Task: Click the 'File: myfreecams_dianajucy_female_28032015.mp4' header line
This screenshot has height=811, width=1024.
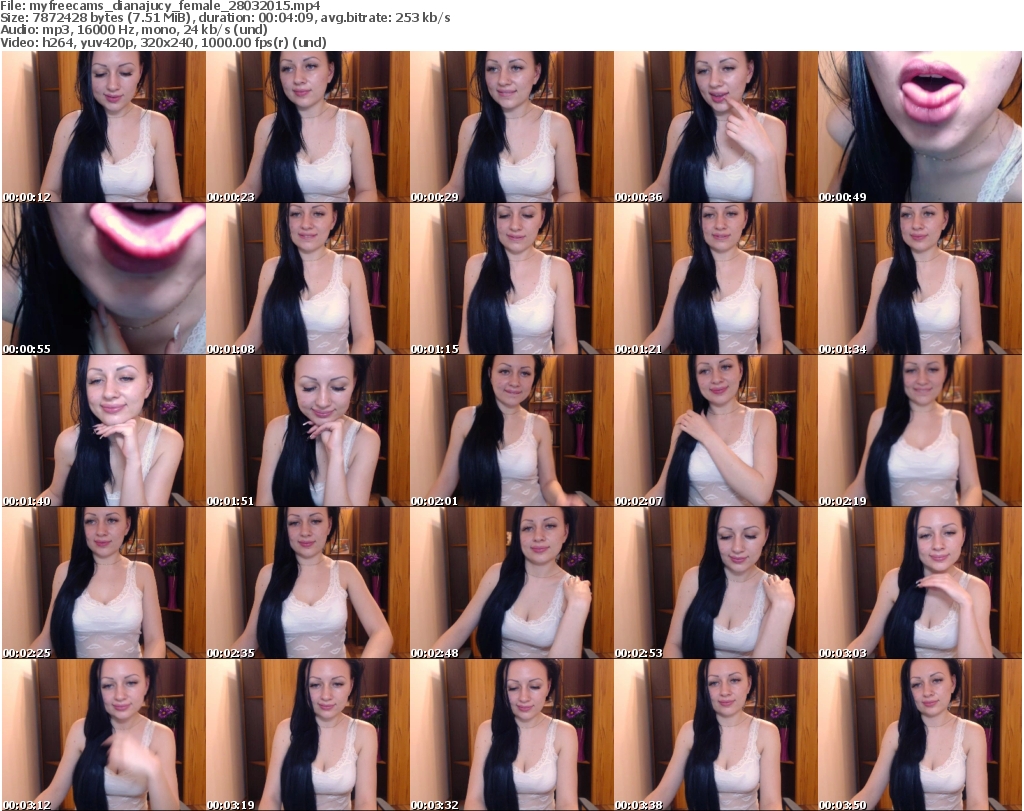Action: 160,6
